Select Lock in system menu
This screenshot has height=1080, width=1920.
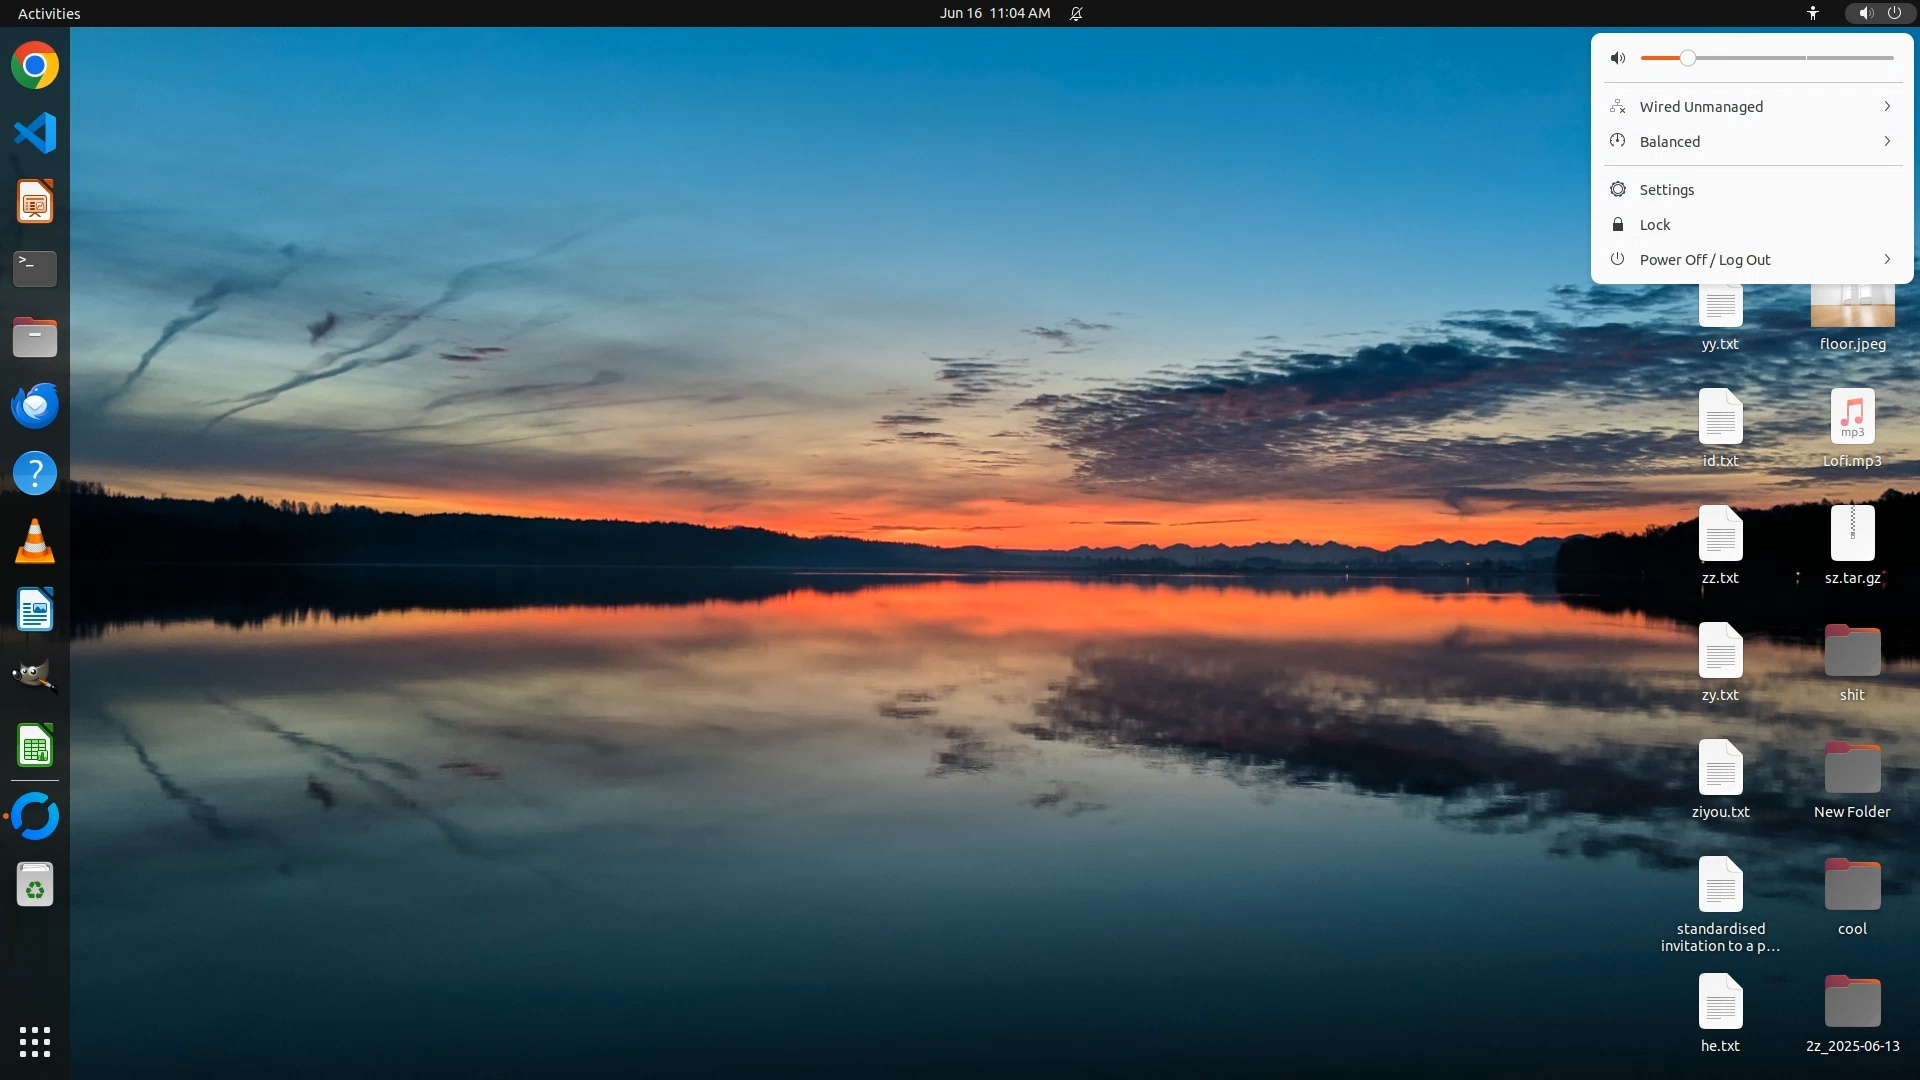(x=1654, y=225)
